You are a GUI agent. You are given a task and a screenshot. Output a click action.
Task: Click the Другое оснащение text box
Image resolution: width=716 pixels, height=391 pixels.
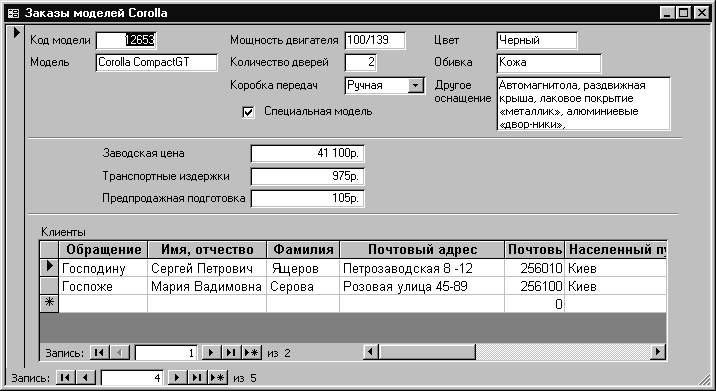click(584, 104)
